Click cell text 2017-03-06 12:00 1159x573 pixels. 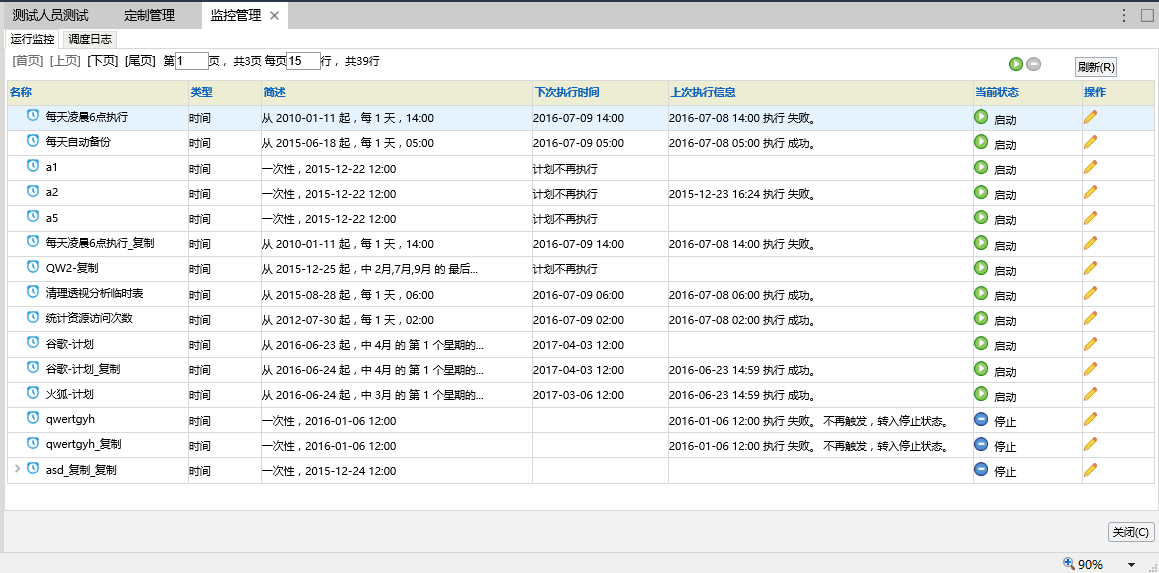[x=578, y=395]
